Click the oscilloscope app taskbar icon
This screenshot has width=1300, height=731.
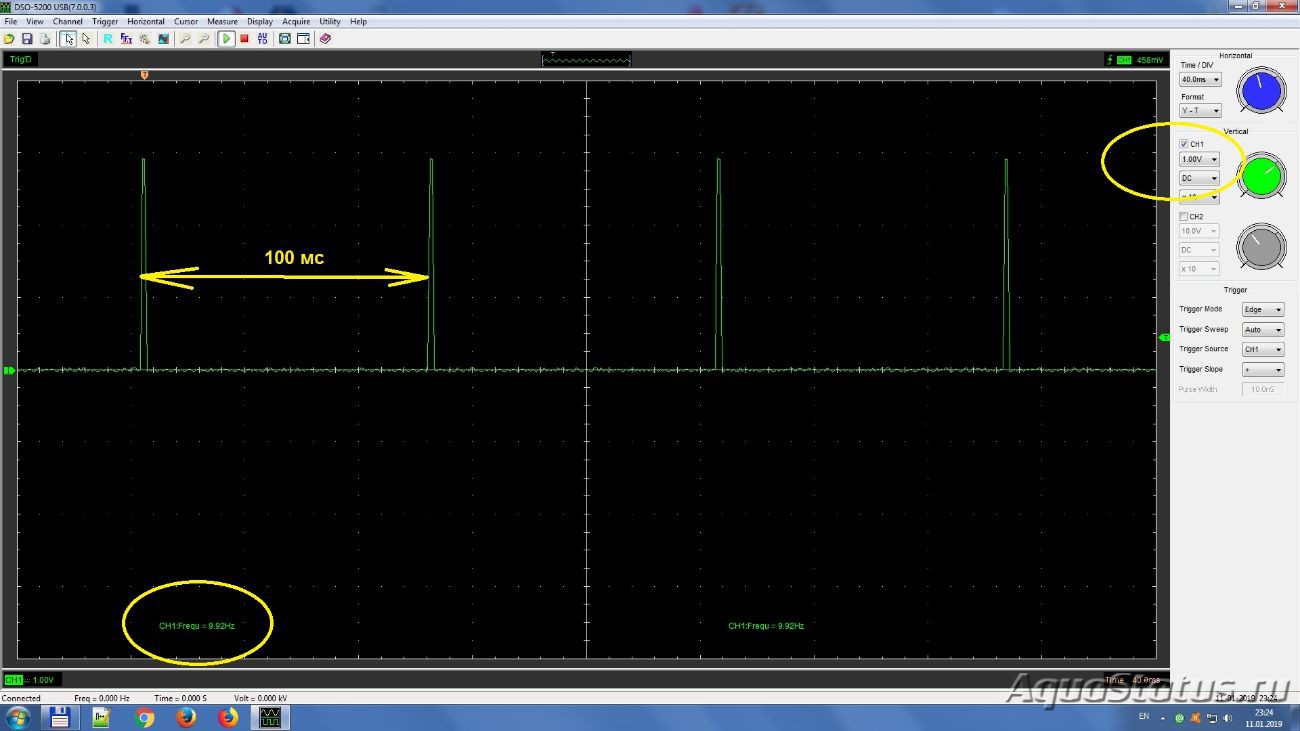click(270, 717)
